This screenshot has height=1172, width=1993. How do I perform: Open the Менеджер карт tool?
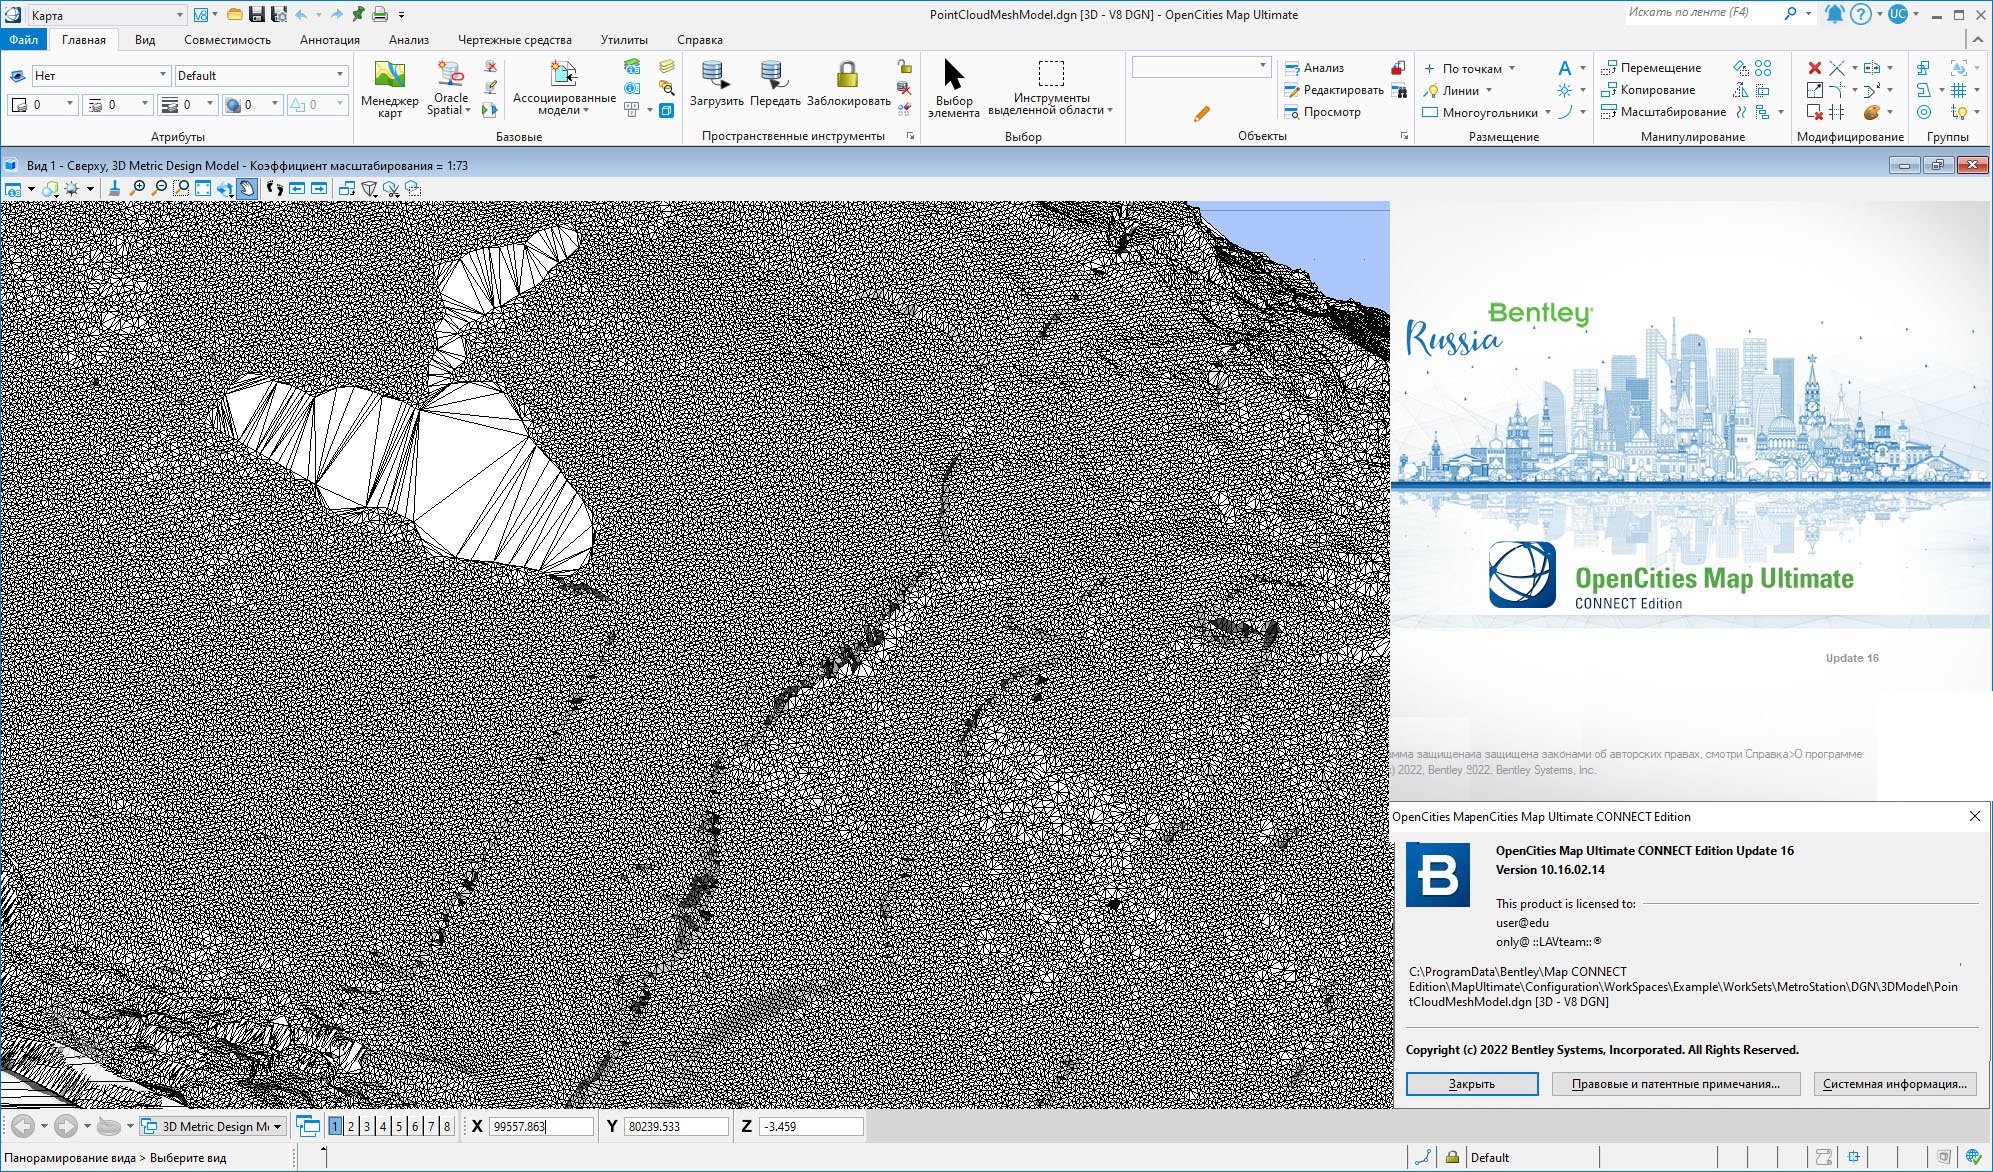(389, 89)
